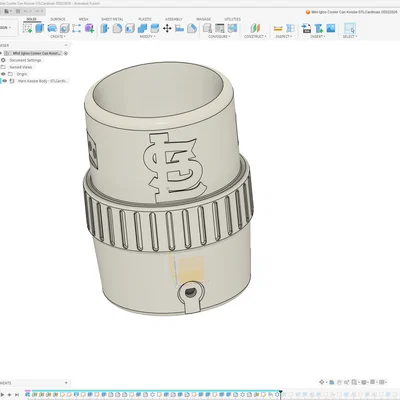Select the Combine tool
Screen dimensions: 400x400
pyautogui.click(x=142, y=28)
